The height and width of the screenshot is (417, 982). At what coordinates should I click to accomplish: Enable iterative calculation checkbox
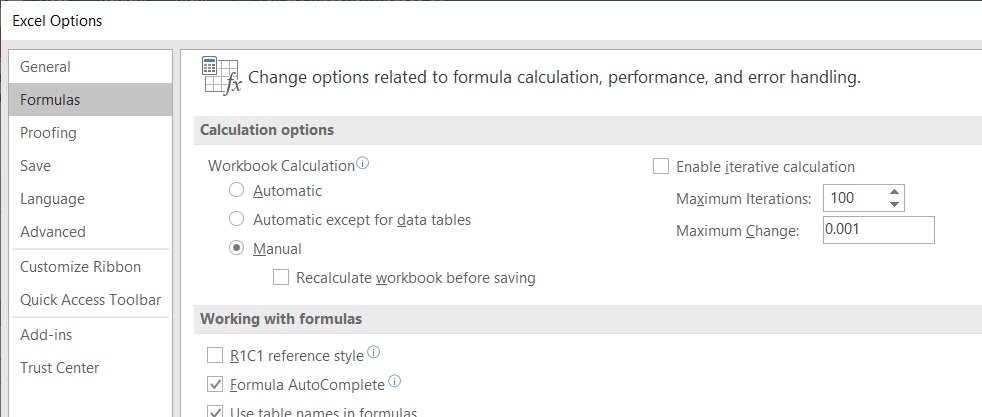click(x=661, y=167)
